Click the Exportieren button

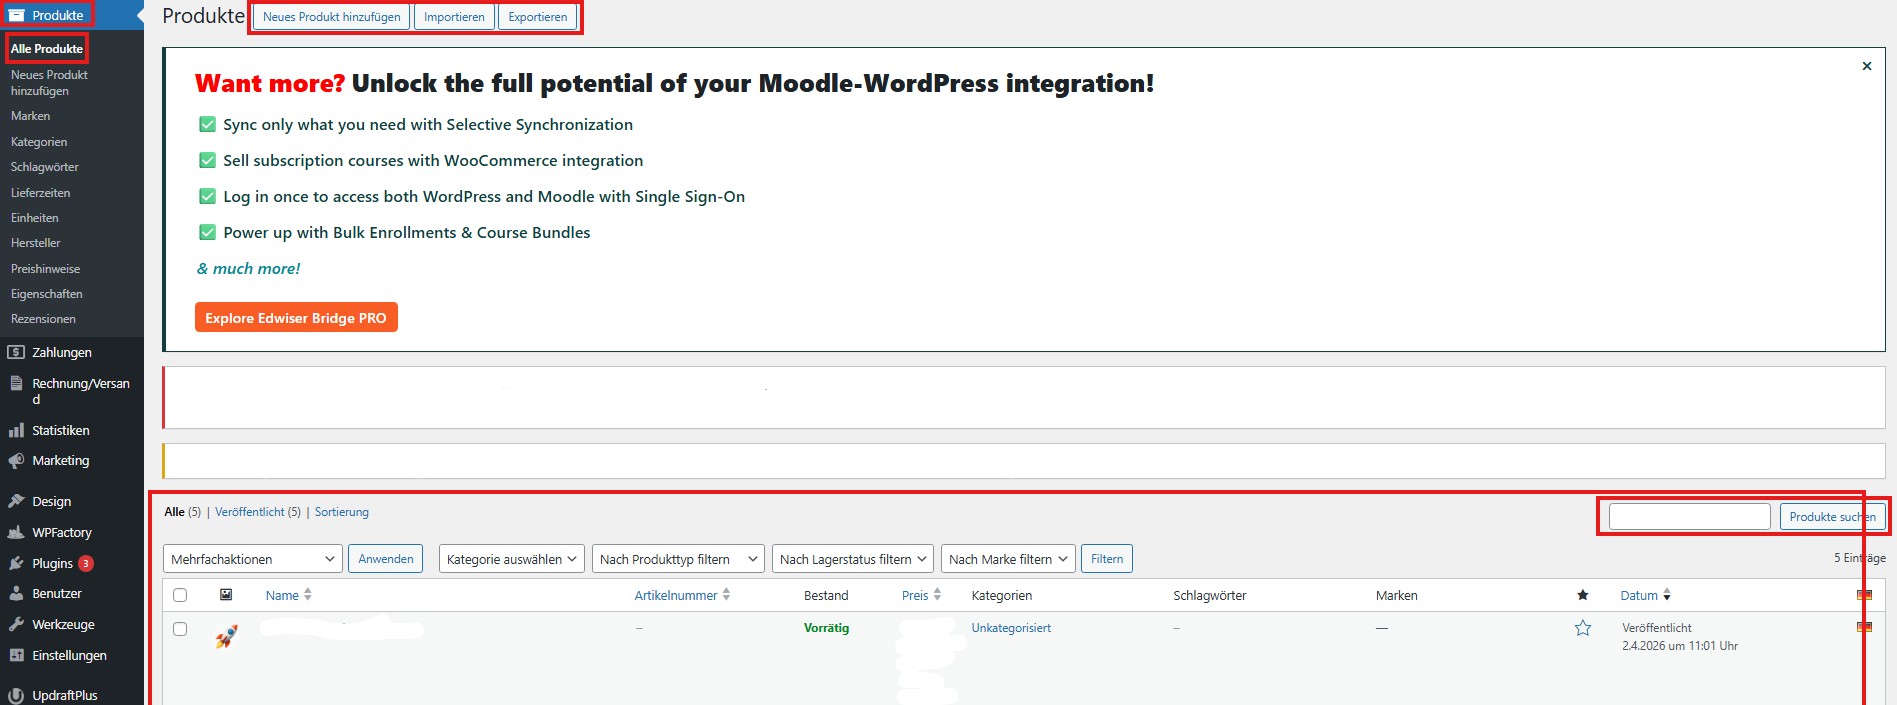537,17
